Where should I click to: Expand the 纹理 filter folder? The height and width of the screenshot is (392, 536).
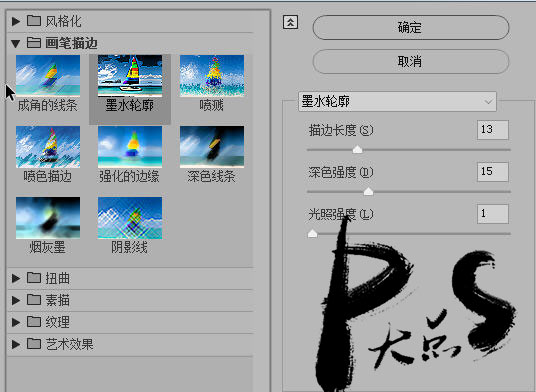point(16,322)
